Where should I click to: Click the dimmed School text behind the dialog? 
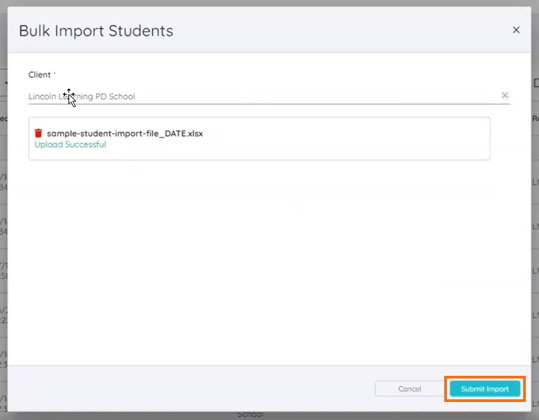[x=251, y=415]
